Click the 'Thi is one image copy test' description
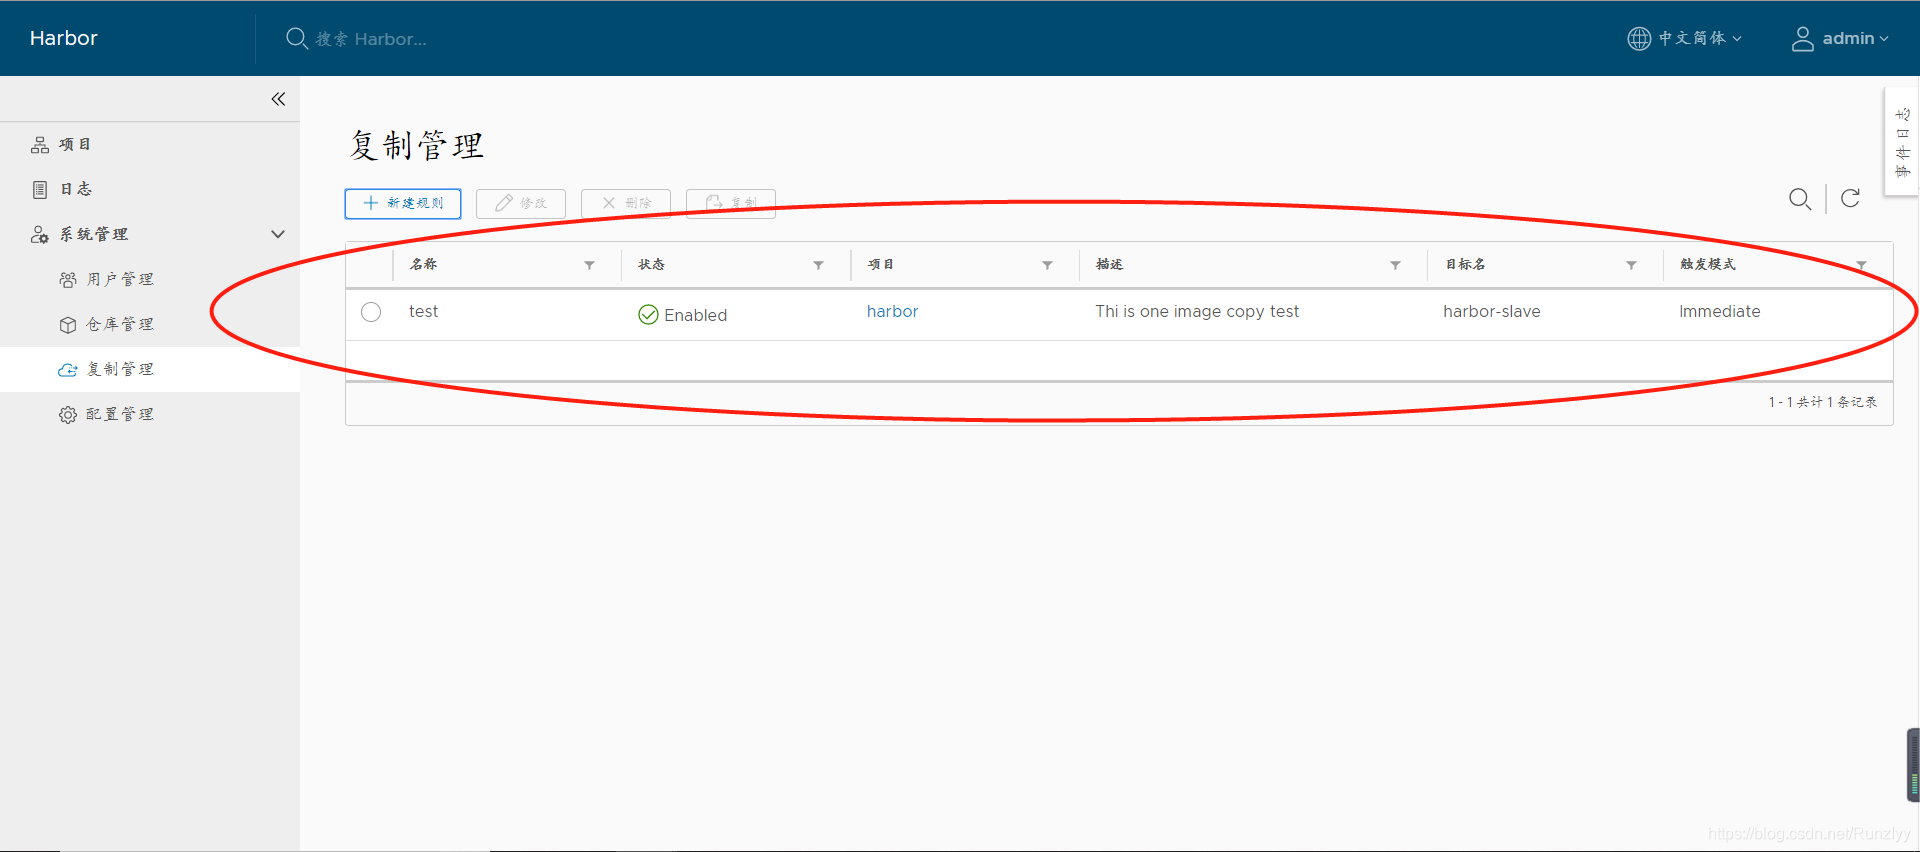The height and width of the screenshot is (852, 1920). [x=1197, y=311]
